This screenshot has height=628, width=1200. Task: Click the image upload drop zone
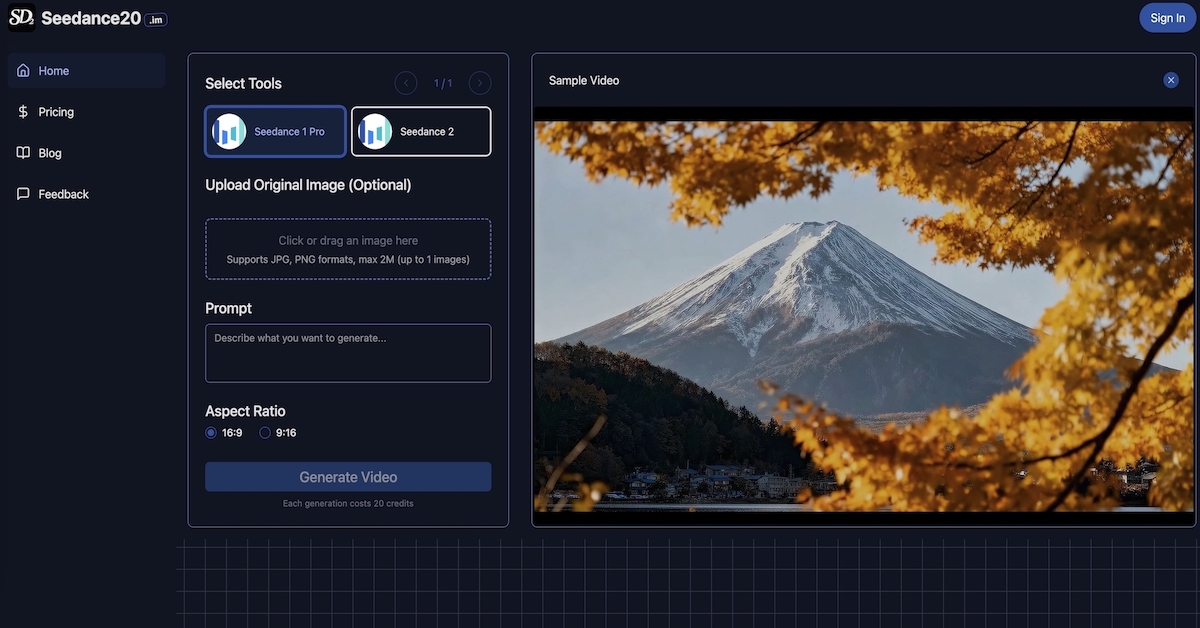point(348,249)
